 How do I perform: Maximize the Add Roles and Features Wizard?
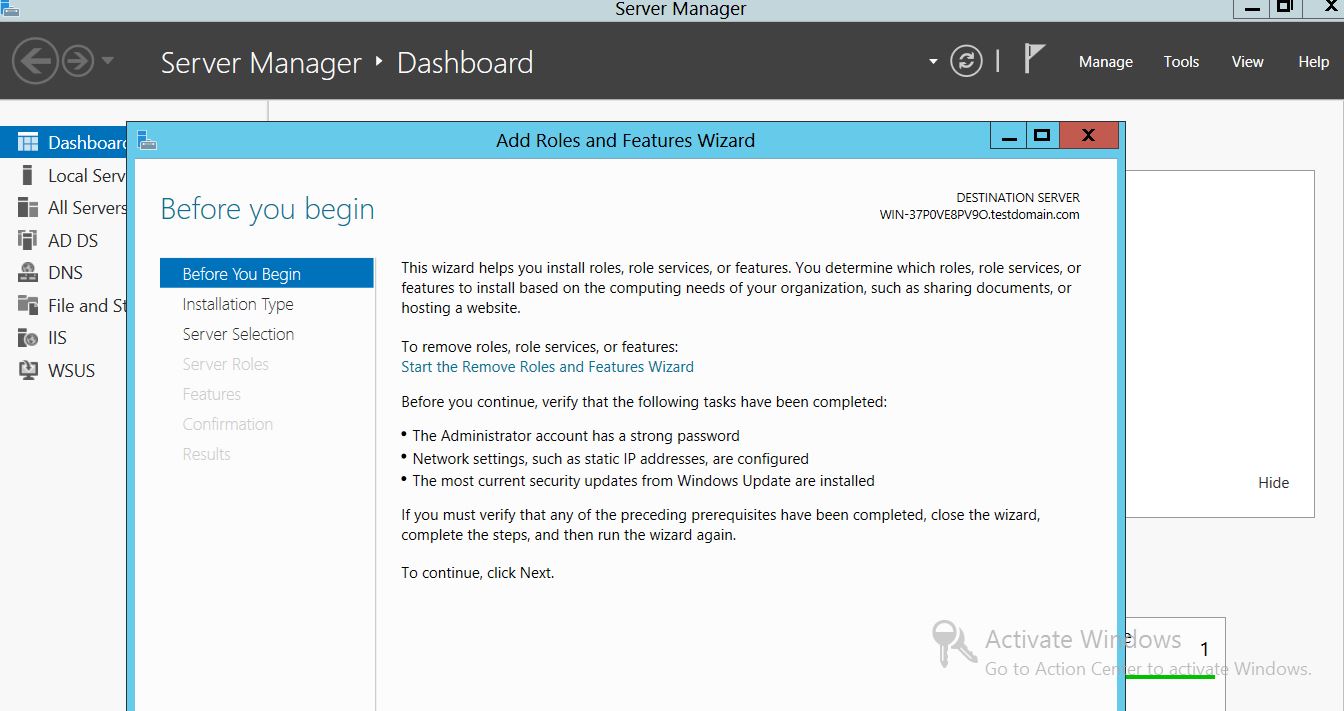click(1041, 136)
